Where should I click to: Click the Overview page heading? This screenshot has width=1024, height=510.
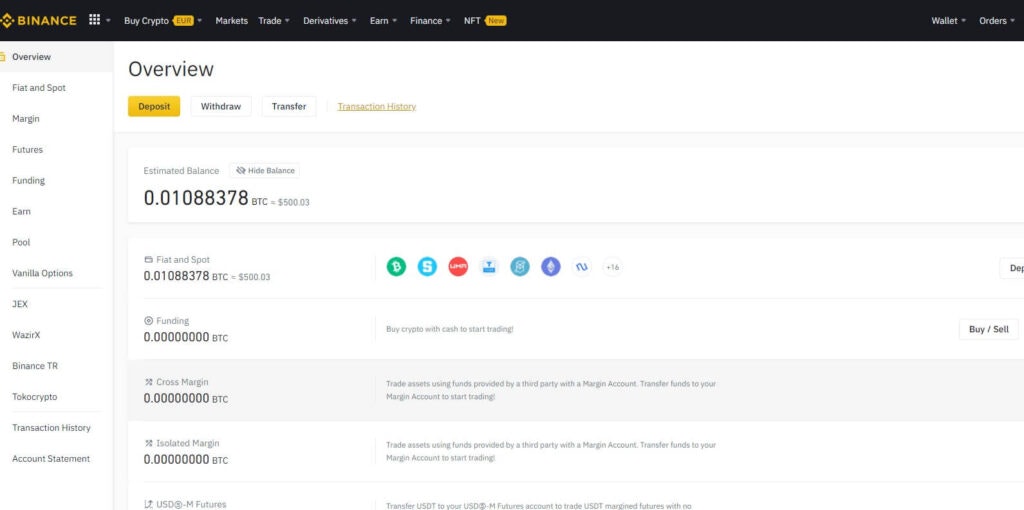pyautogui.click(x=171, y=69)
